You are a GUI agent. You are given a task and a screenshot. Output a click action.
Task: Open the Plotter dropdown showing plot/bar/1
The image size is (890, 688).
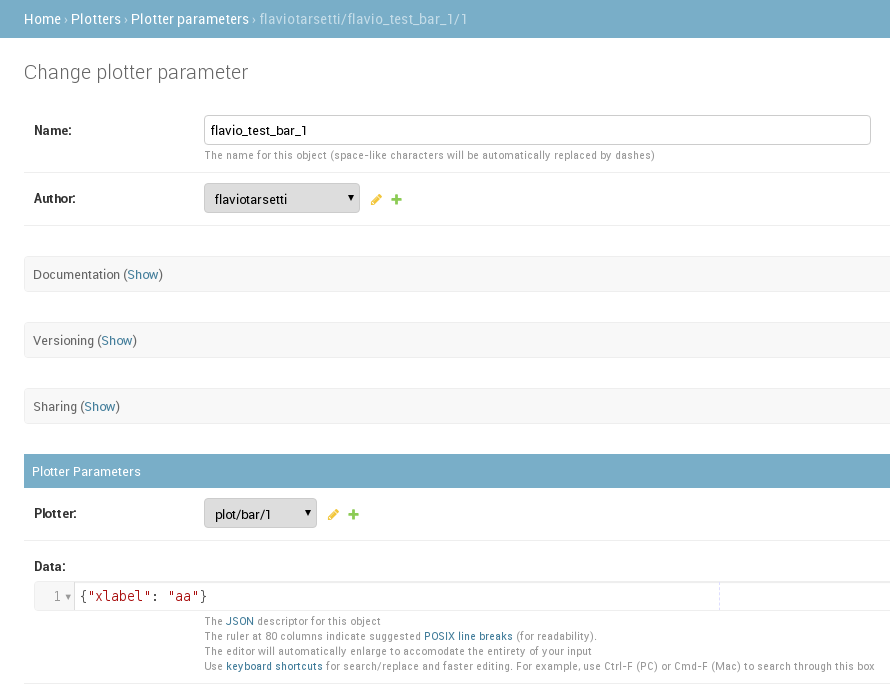pos(260,513)
